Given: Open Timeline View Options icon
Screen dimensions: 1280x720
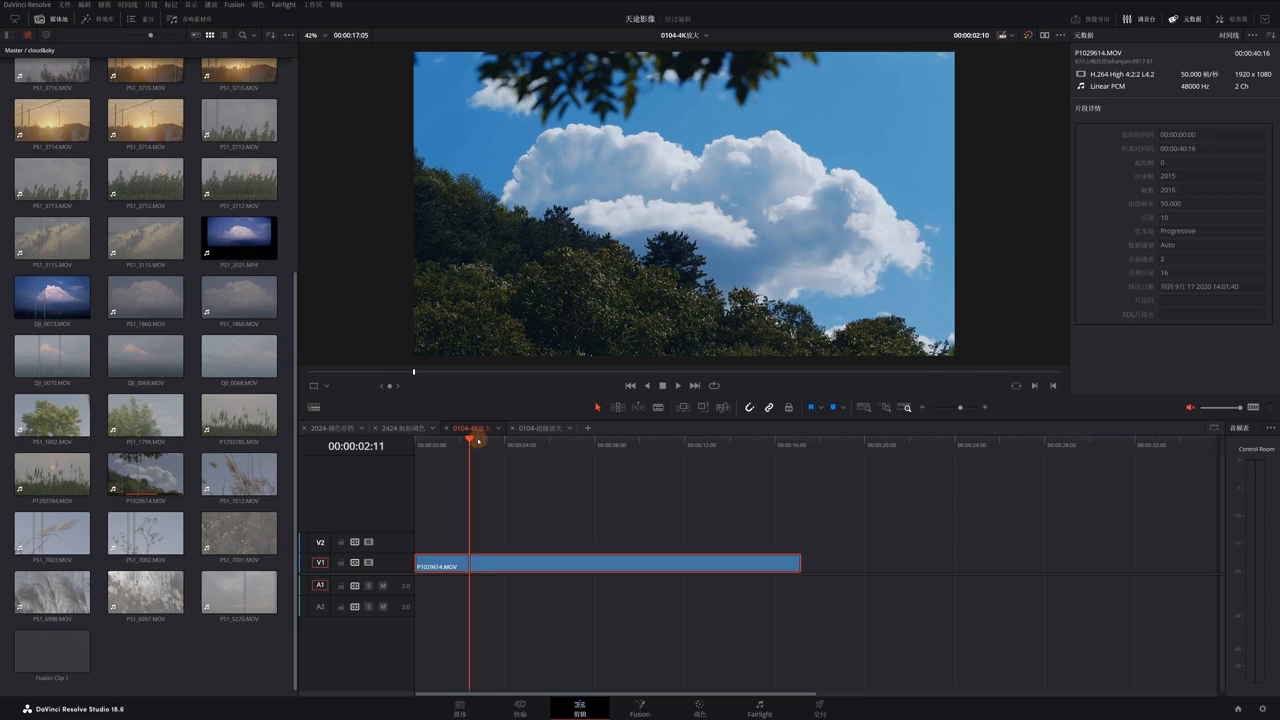Looking at the screenshot, I should (314, 407).
